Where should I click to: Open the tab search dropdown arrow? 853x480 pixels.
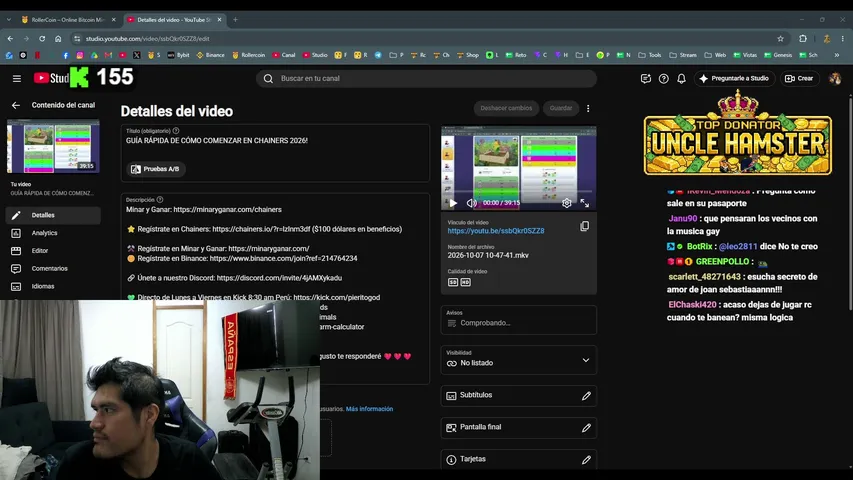pos(9,20)
